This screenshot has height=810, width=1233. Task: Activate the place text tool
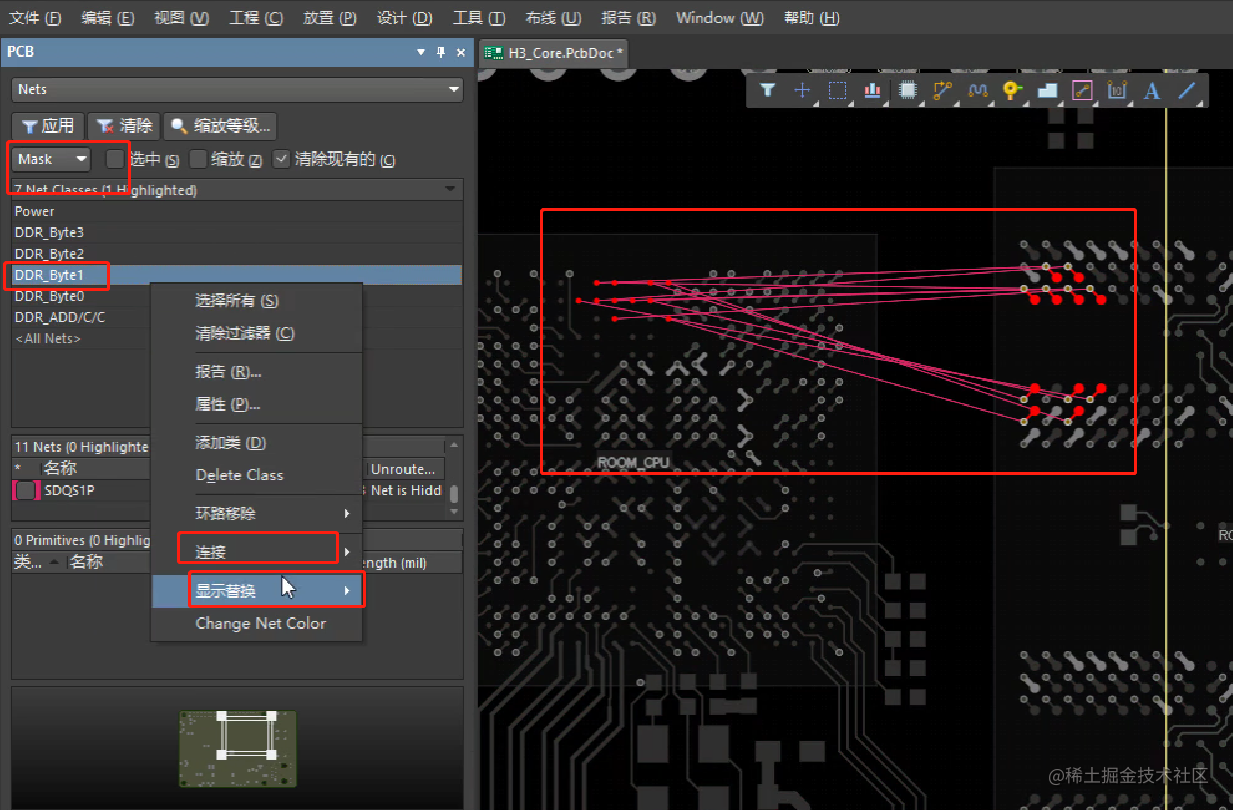1152,90
